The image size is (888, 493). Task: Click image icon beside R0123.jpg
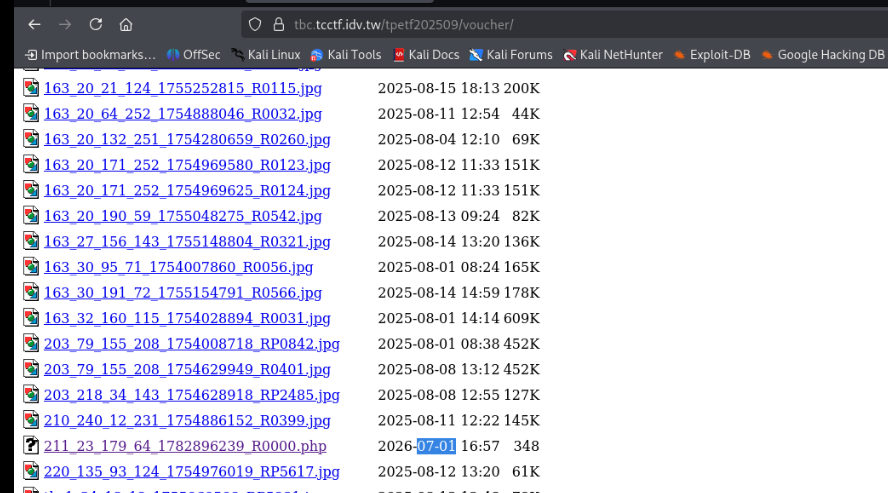(31, 164)
